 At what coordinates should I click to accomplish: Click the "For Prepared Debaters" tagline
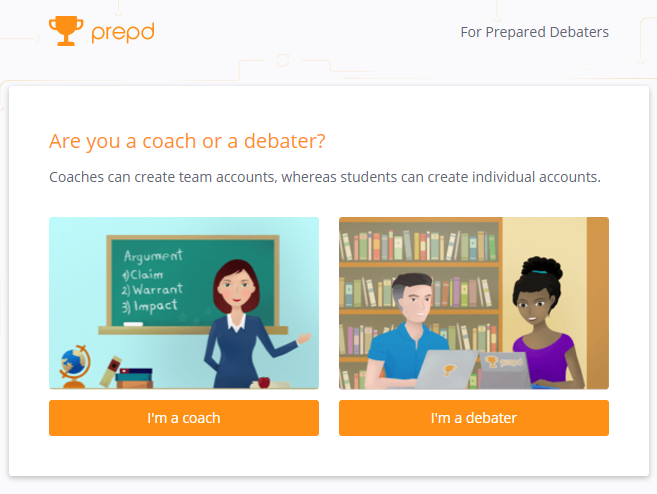[x=534, y=32]
